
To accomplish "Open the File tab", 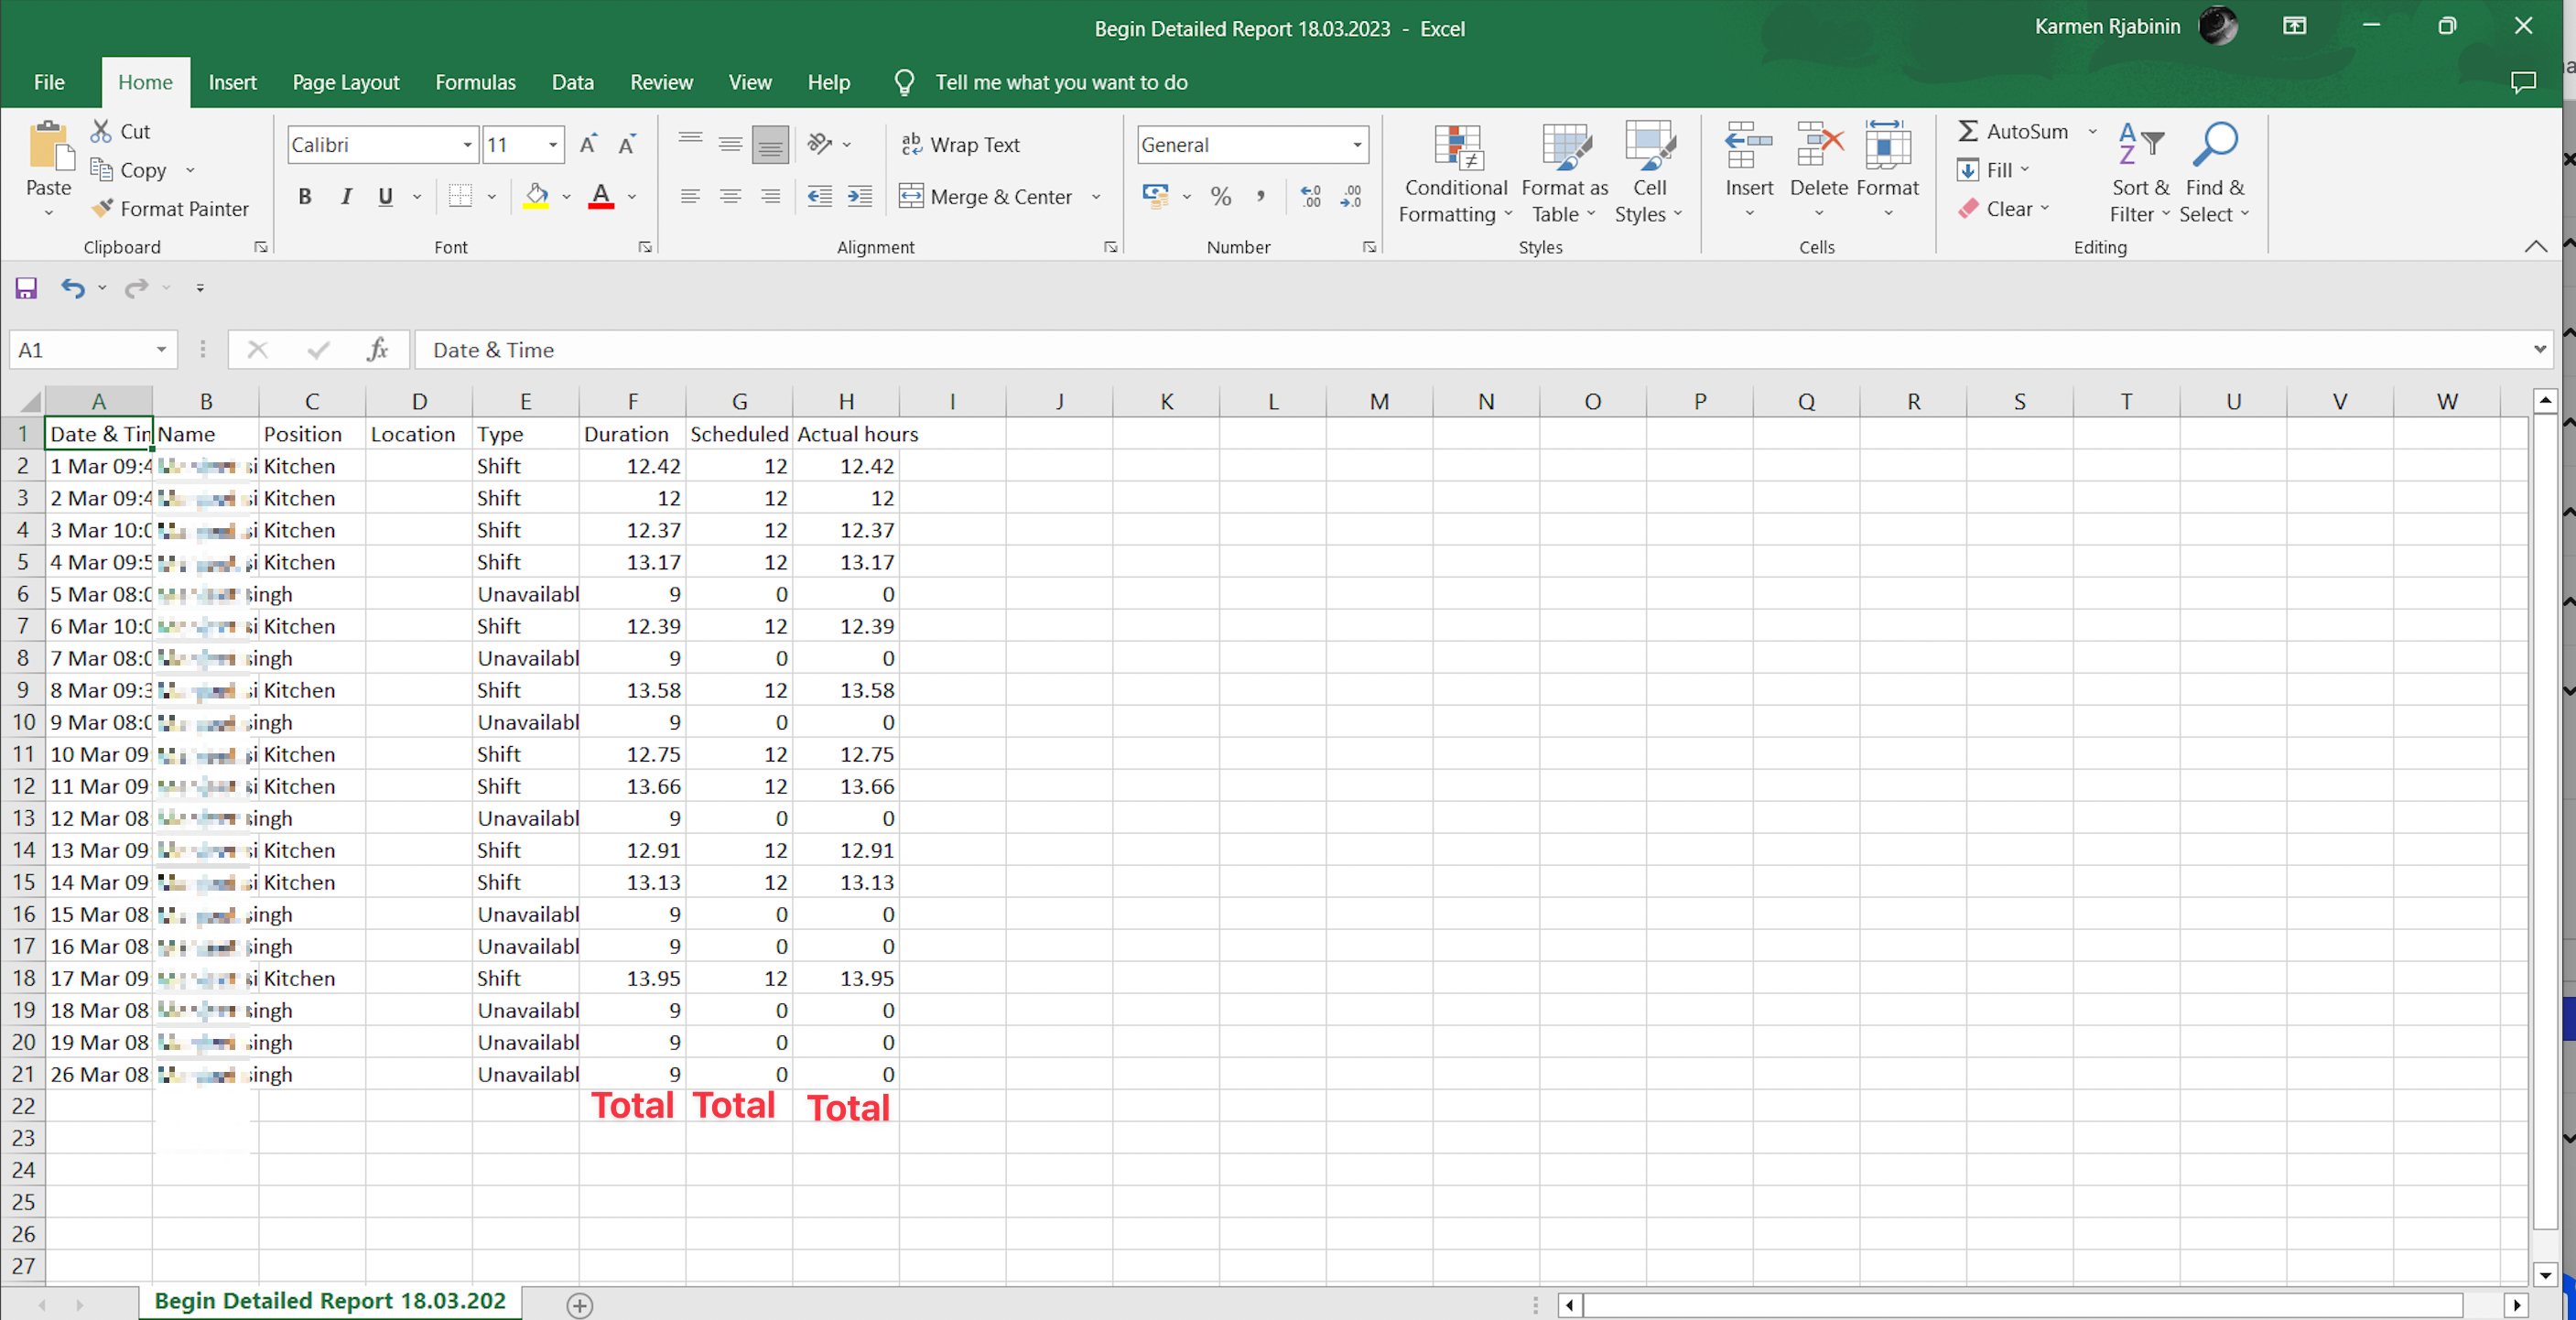I will [49, 82].
